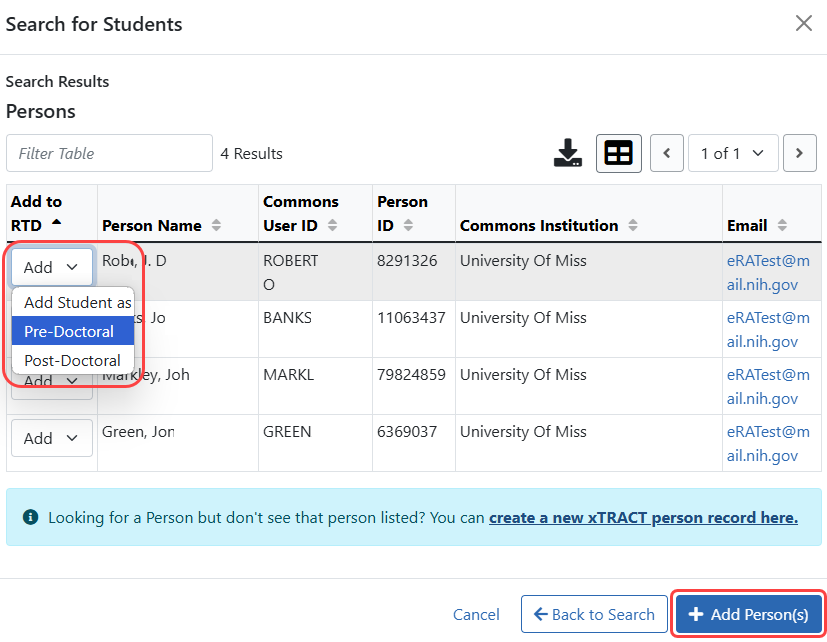Screen dimensions: 827x642
Task: Click the Back to Search button
Action: point(594,614)
